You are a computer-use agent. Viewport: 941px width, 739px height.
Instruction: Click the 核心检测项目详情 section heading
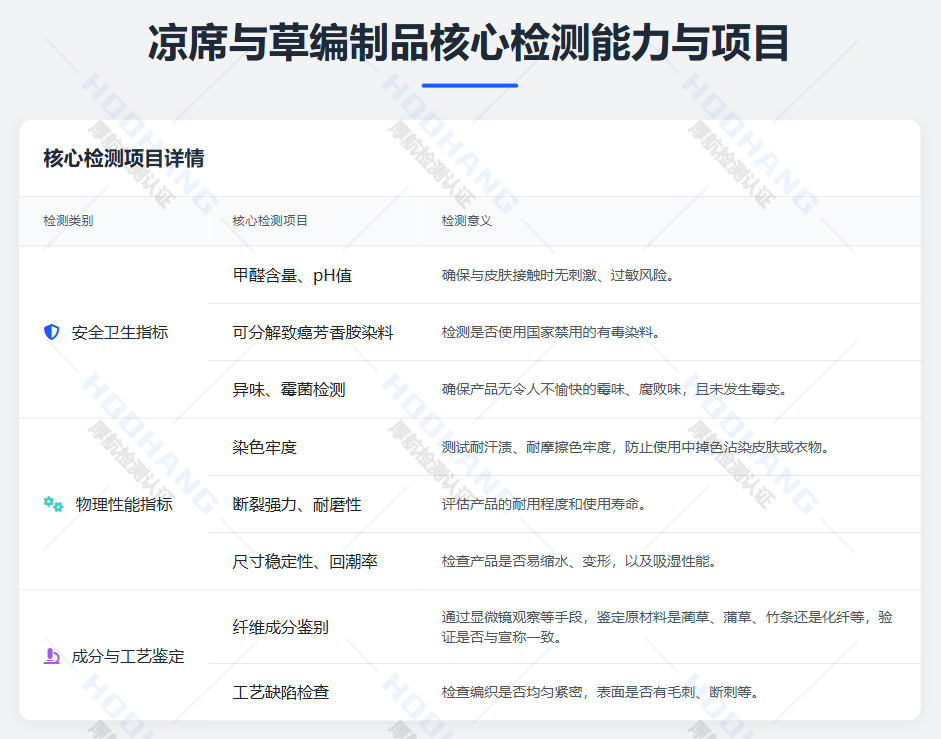click(124, 158)
